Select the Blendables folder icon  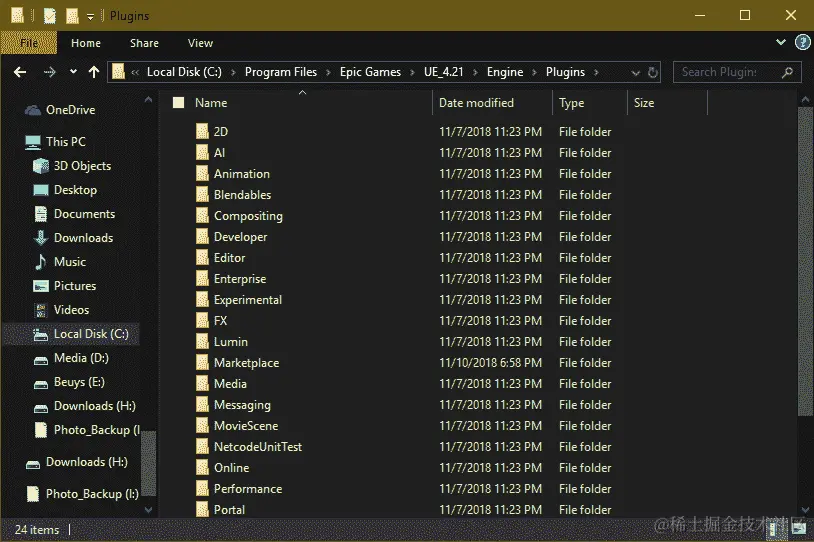[x=202, y=195]
